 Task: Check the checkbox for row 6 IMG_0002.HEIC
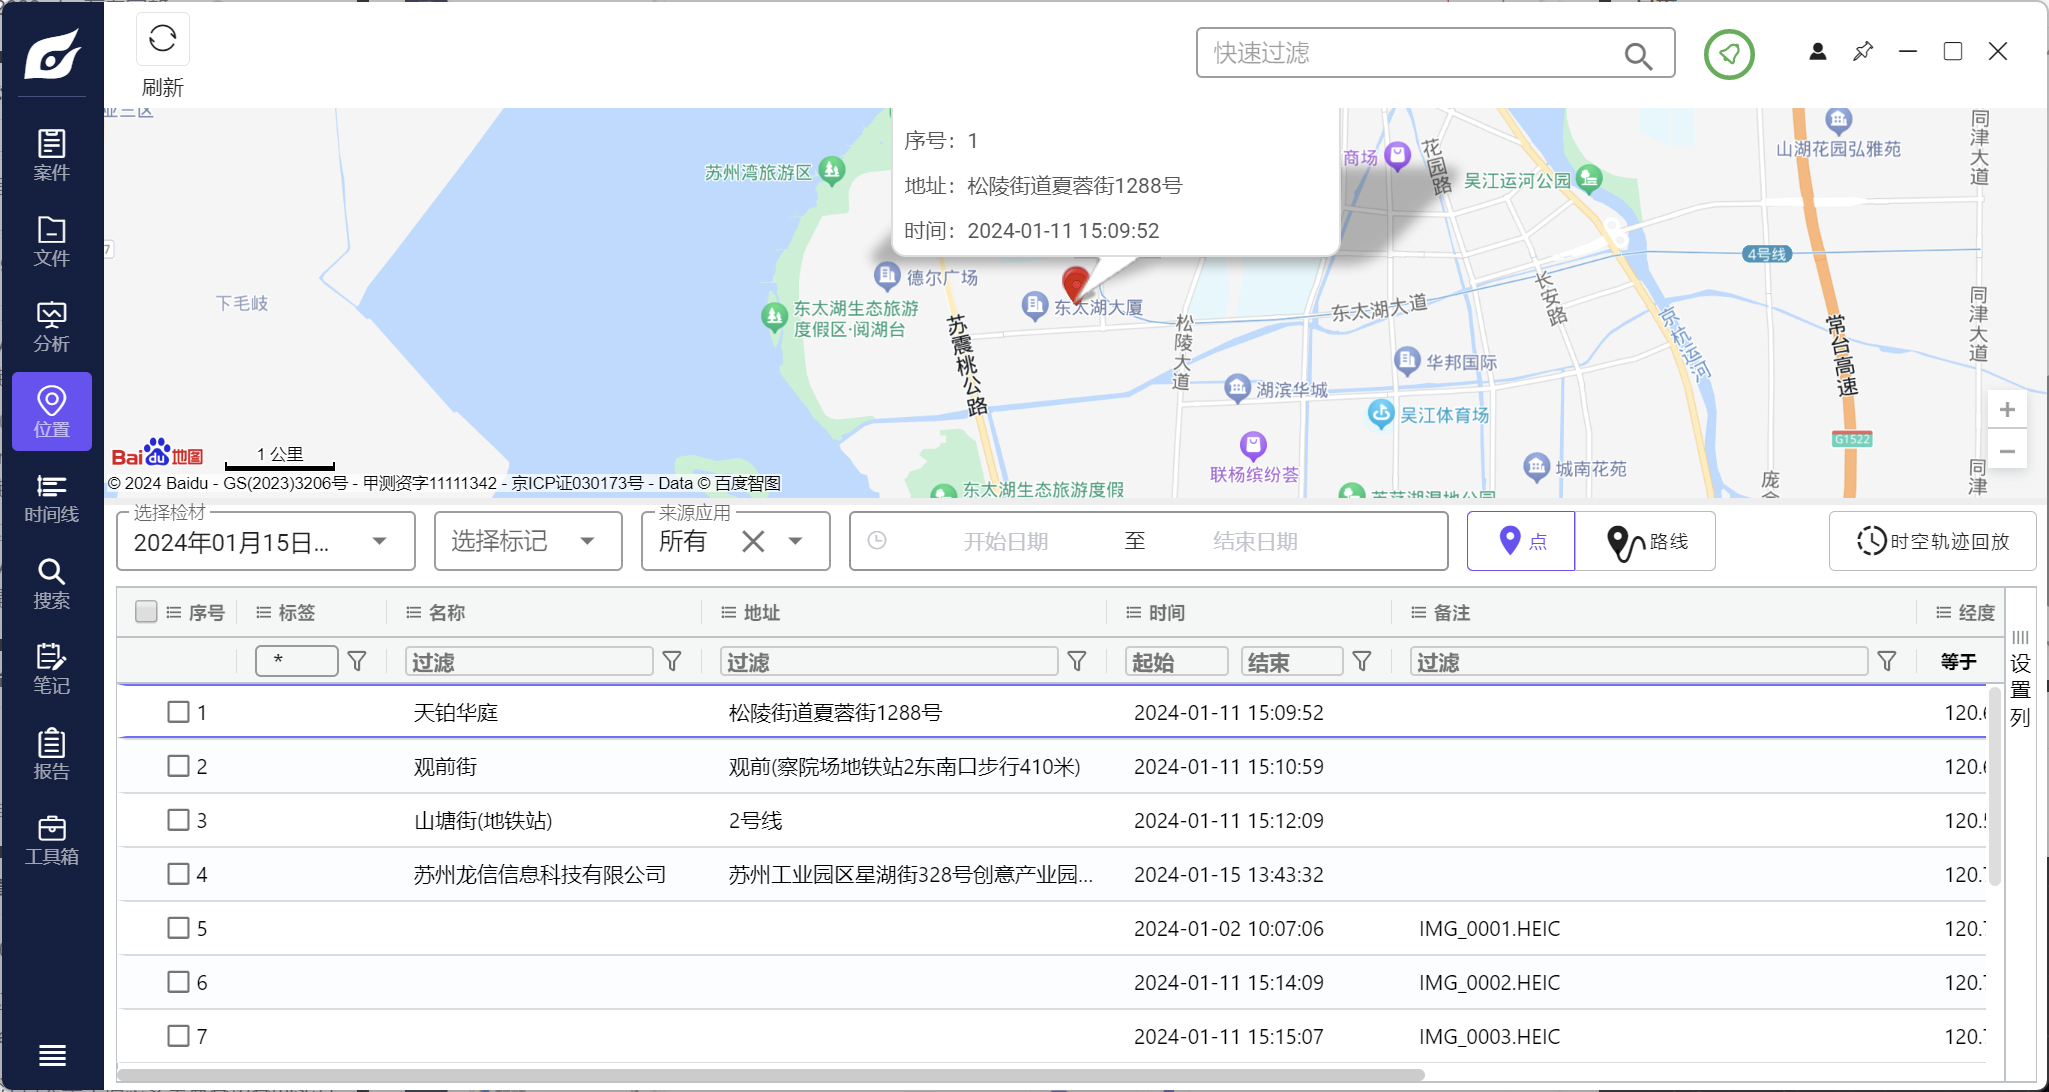178,982
